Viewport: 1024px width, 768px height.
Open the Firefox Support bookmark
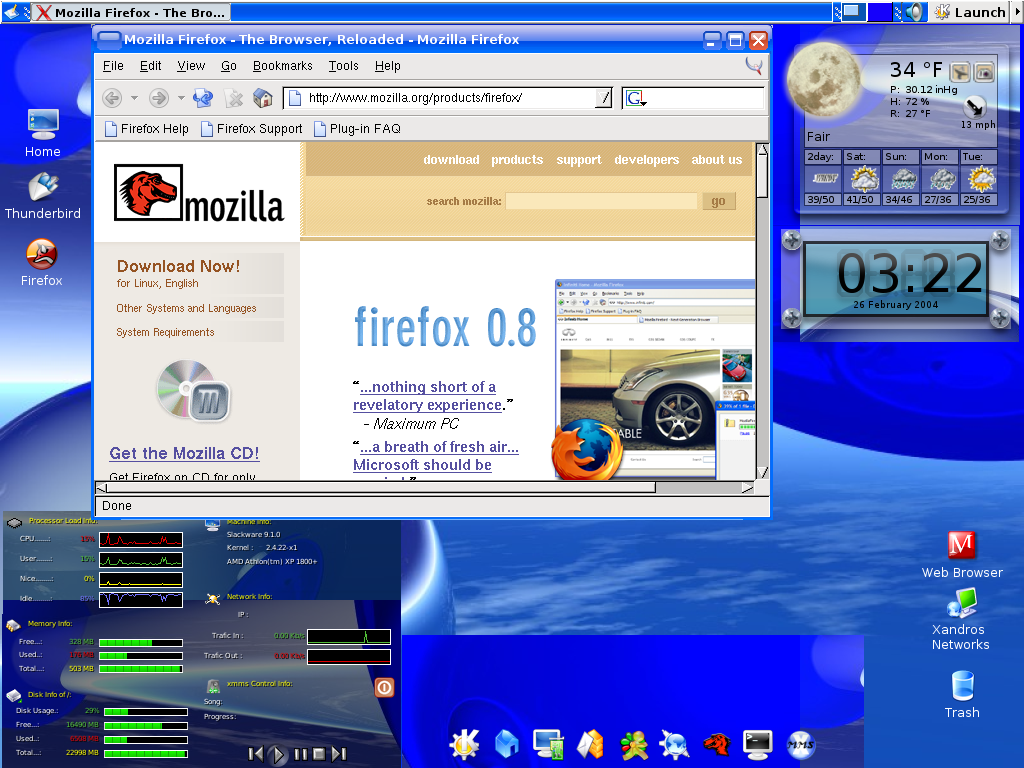click(x=251, y=129)
